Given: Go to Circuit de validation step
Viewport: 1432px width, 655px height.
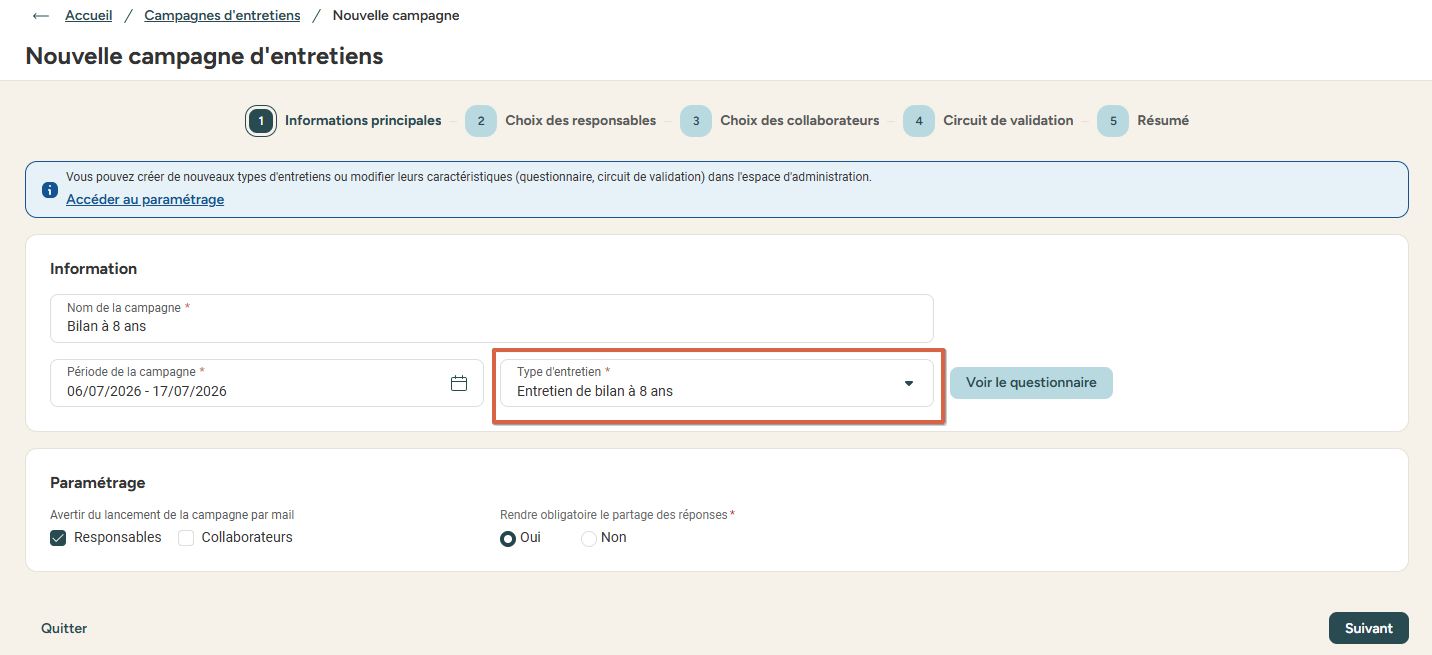Looking at the screenshot, I should coord(1008,121).
